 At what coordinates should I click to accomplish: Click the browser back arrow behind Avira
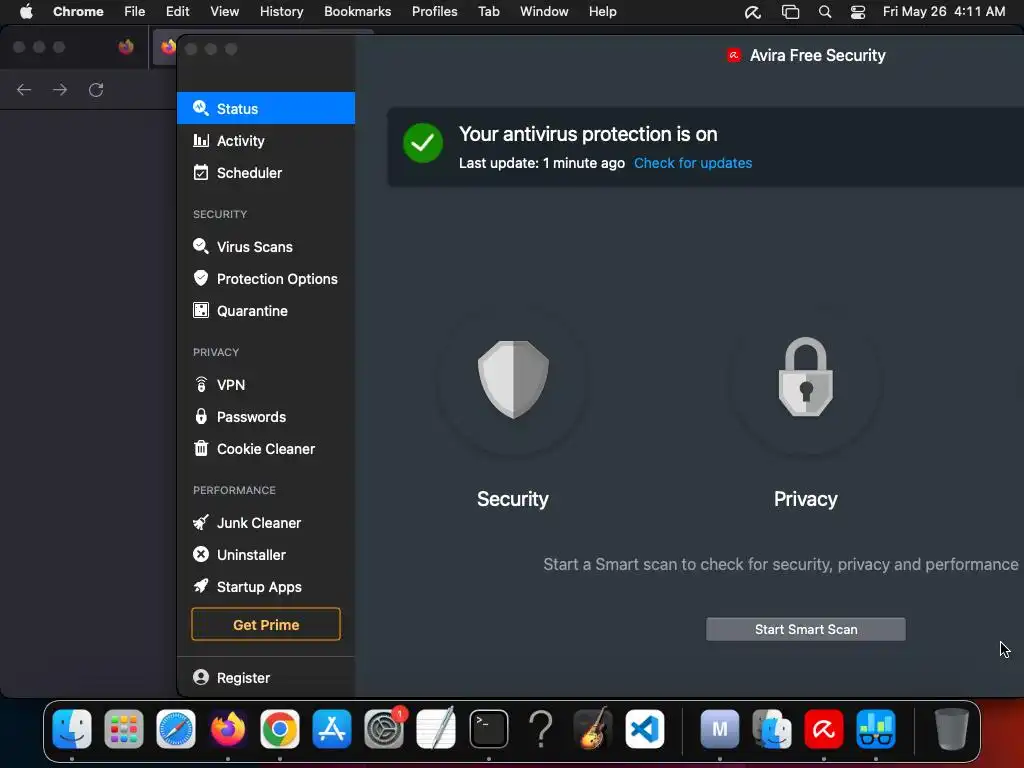[x=24, y=89]
